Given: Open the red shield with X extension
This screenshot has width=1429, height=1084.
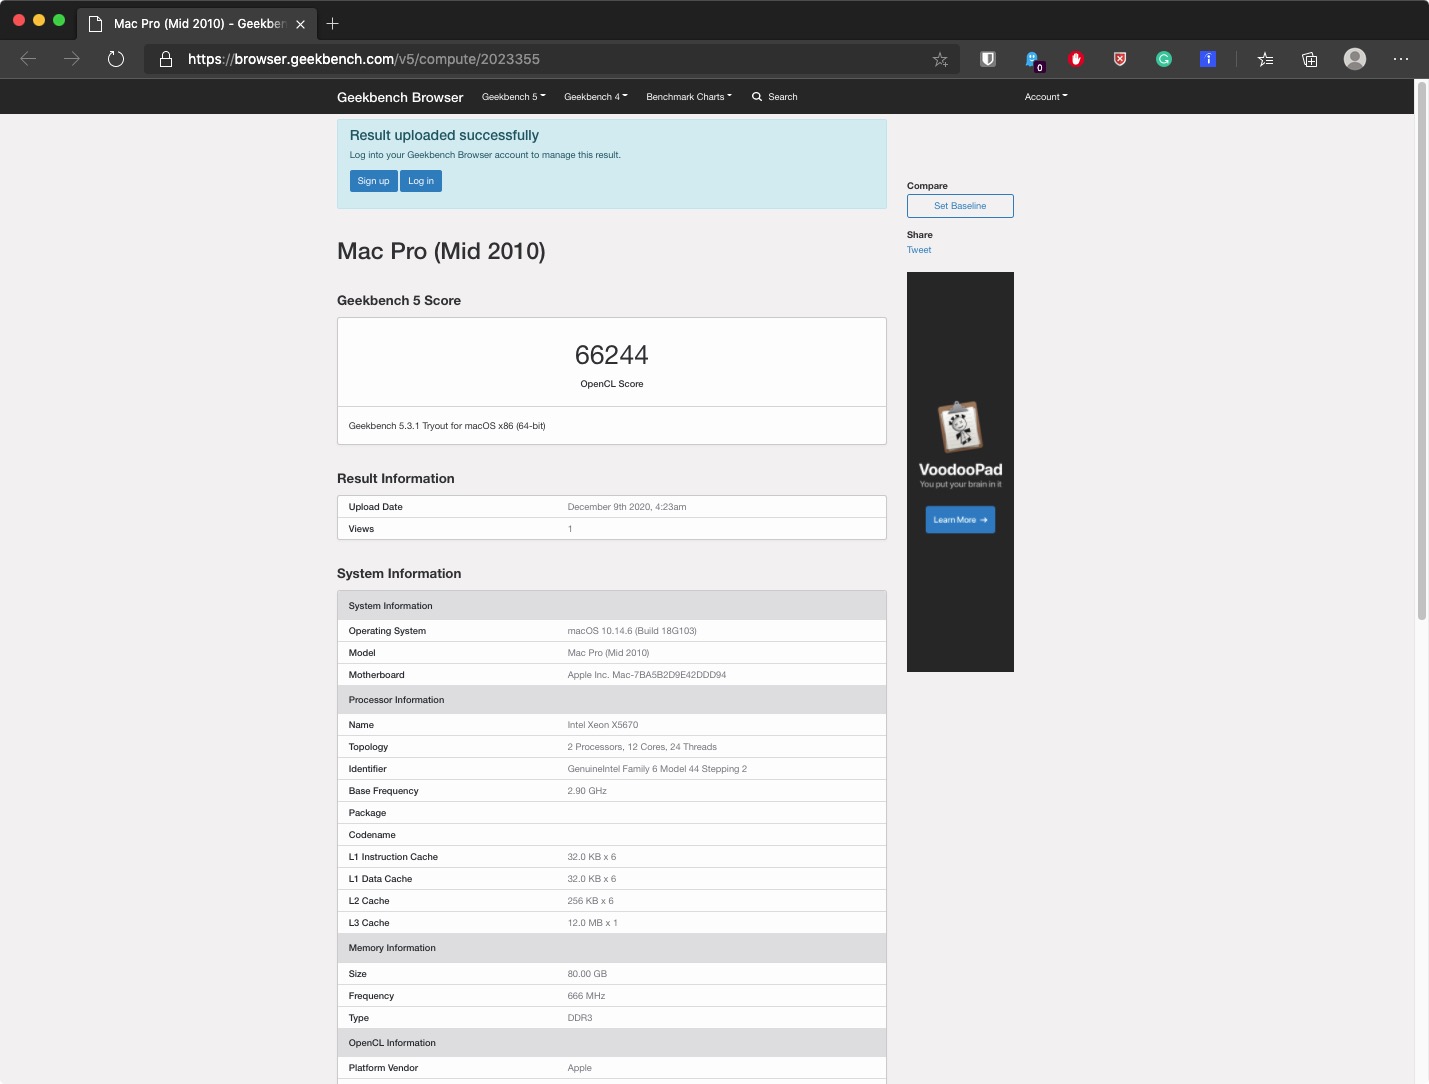Looking at the screenshot, I should pos(1120,59).
